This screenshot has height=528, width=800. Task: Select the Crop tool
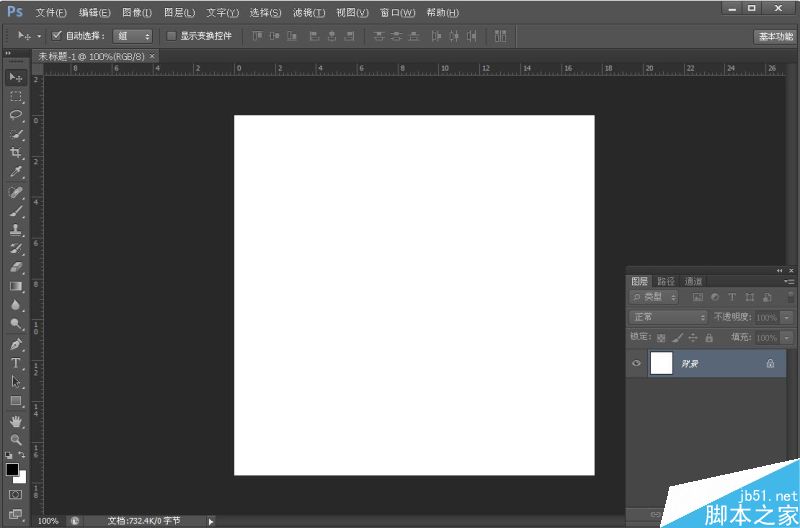tap(16, 153)
